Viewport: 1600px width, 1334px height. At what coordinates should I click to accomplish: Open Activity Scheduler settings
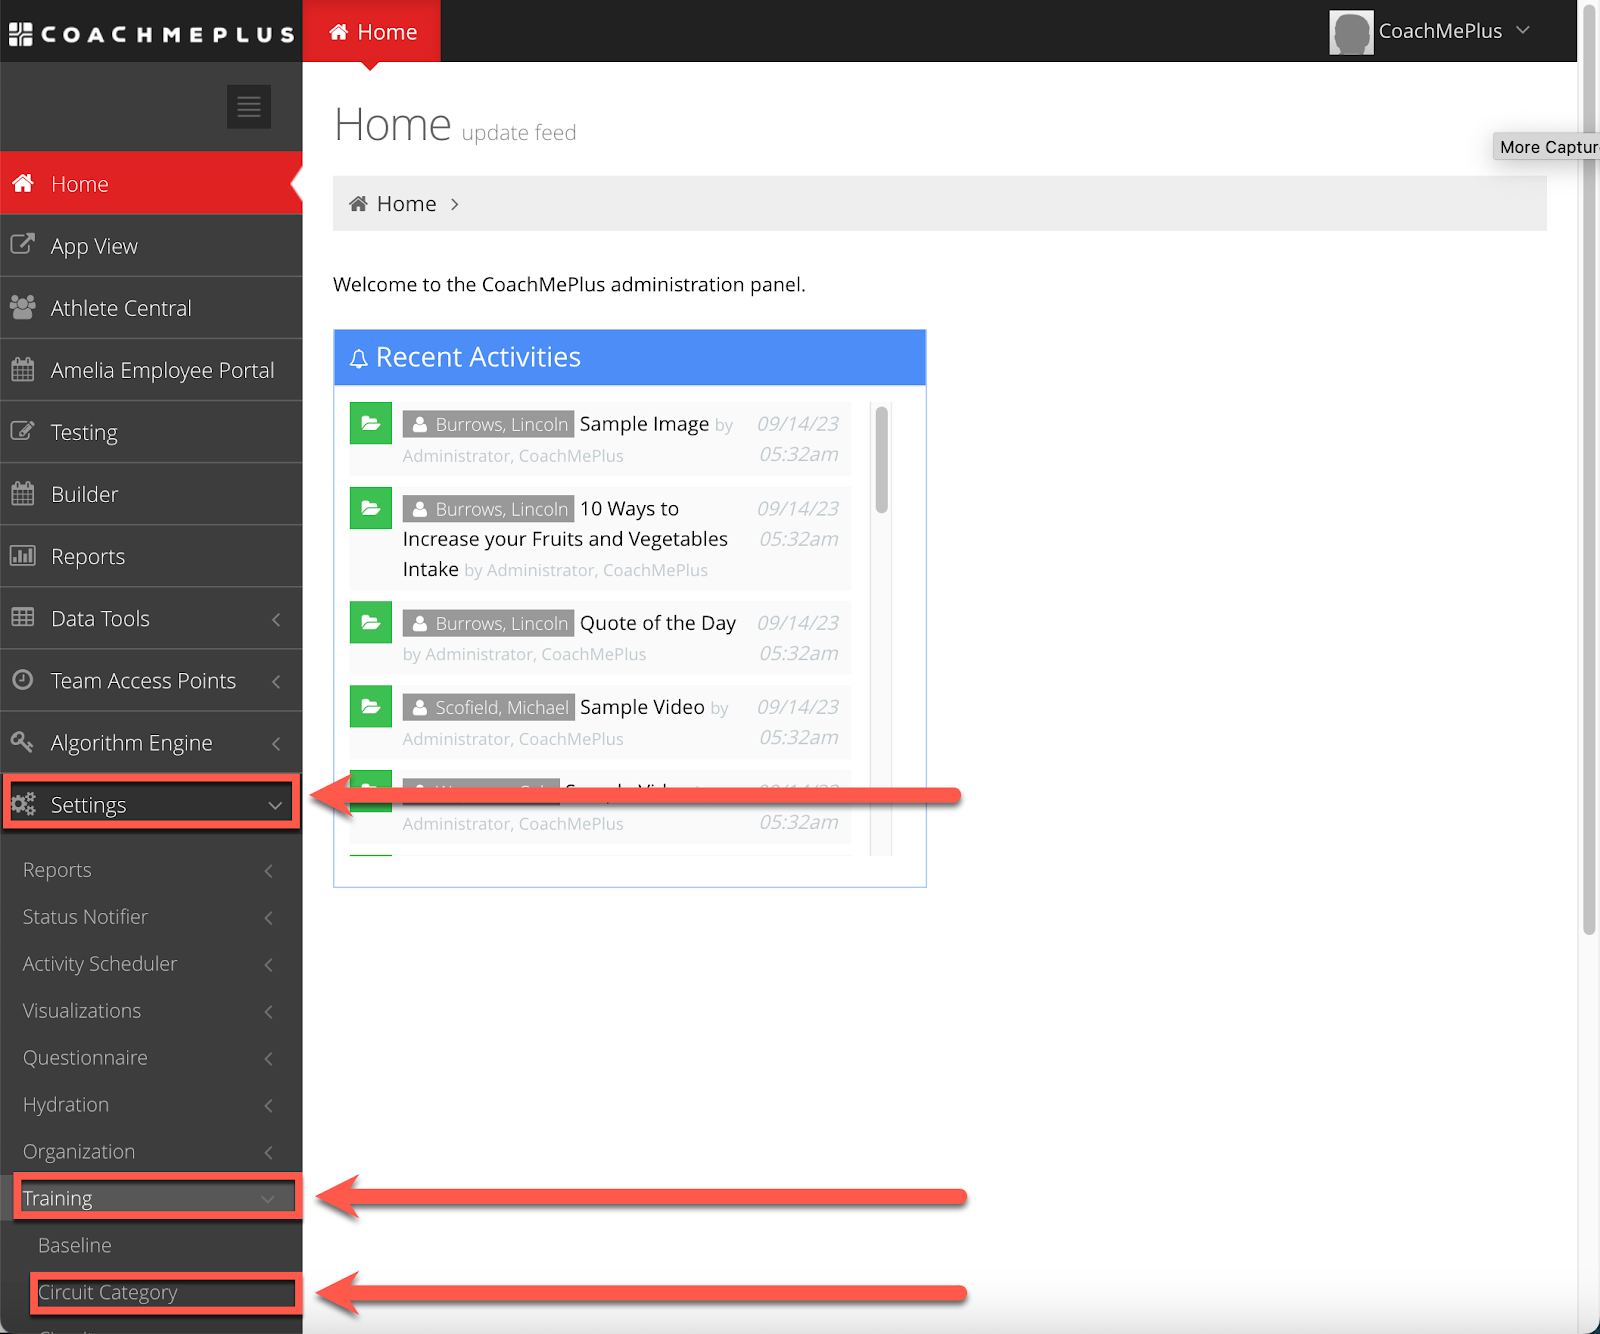pos(151,964)
